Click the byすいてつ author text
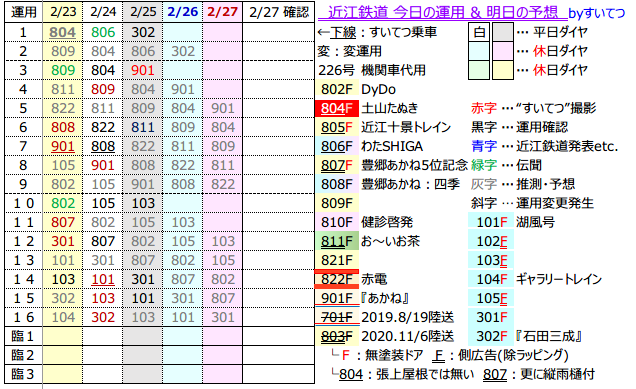 (597, 13)
